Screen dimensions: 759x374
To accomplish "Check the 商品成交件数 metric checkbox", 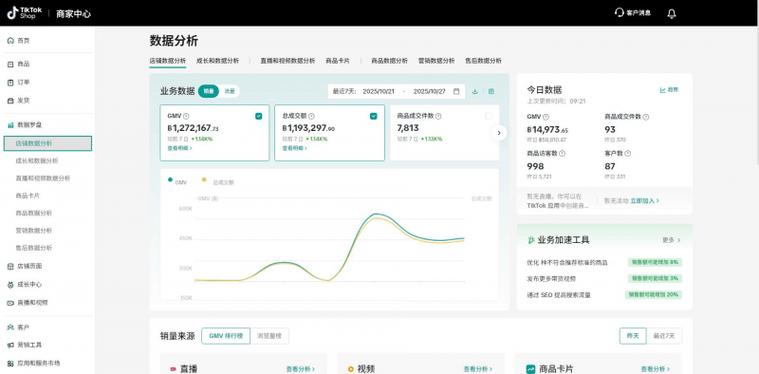I will pyautogui.click(x=488, y=116).
